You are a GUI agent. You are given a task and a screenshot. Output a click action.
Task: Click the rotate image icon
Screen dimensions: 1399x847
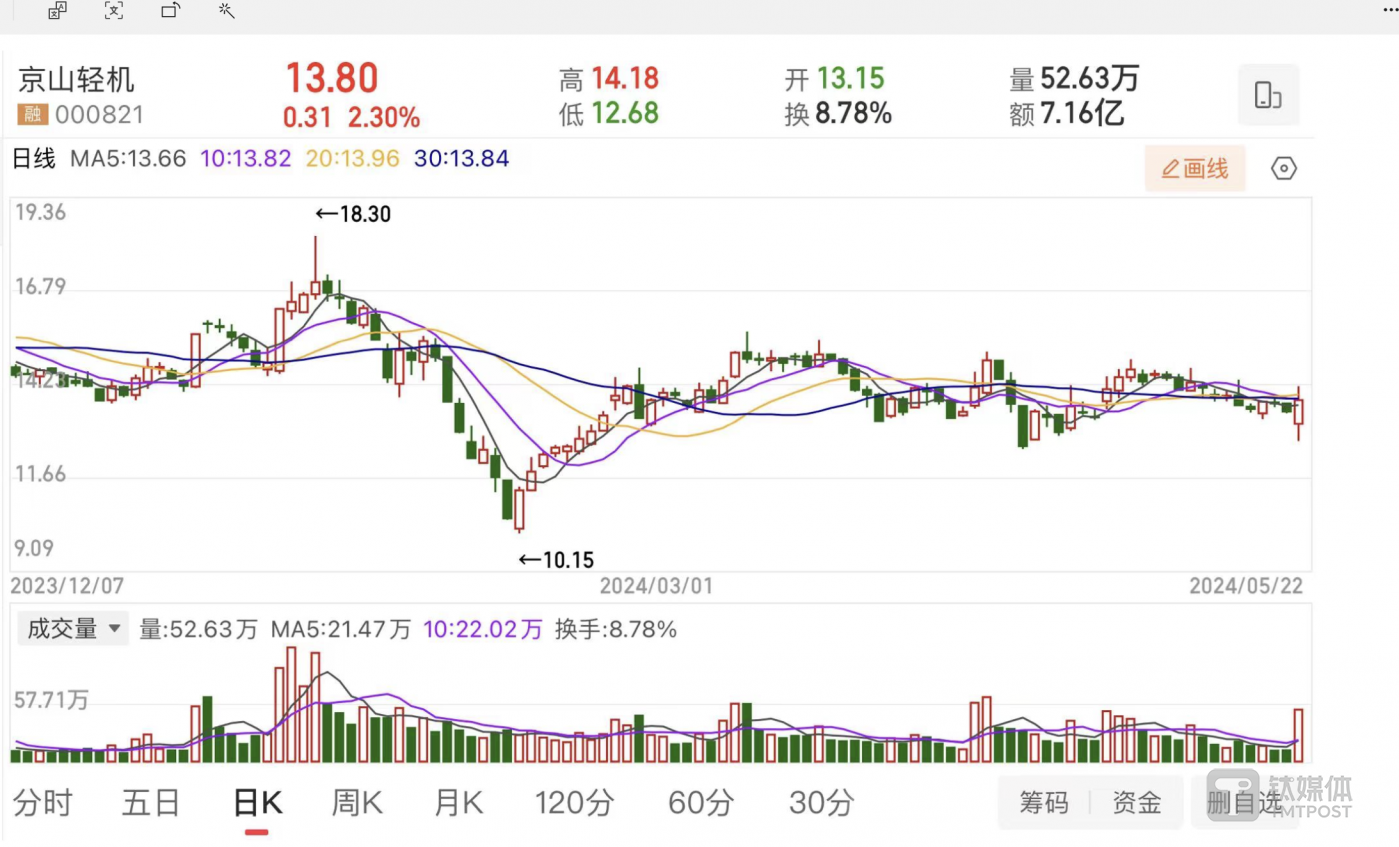(171, 11)
